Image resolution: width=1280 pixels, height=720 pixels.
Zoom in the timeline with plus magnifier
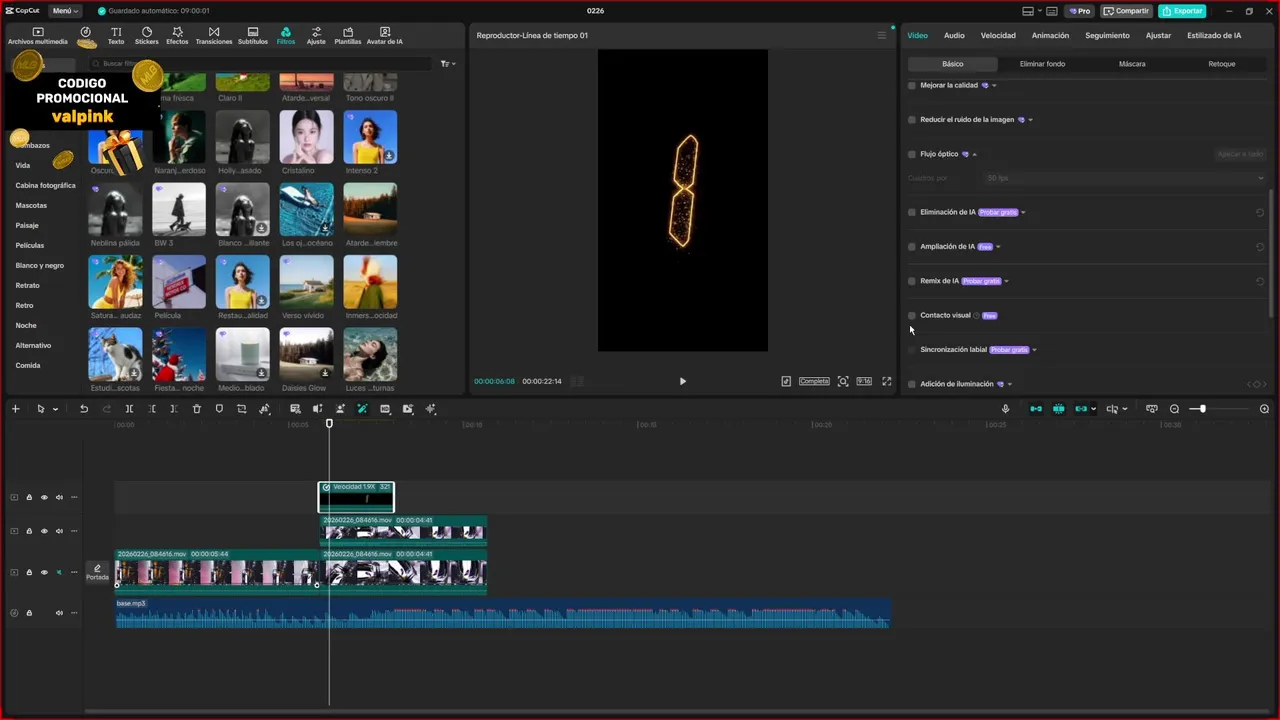coord(1264,409)
